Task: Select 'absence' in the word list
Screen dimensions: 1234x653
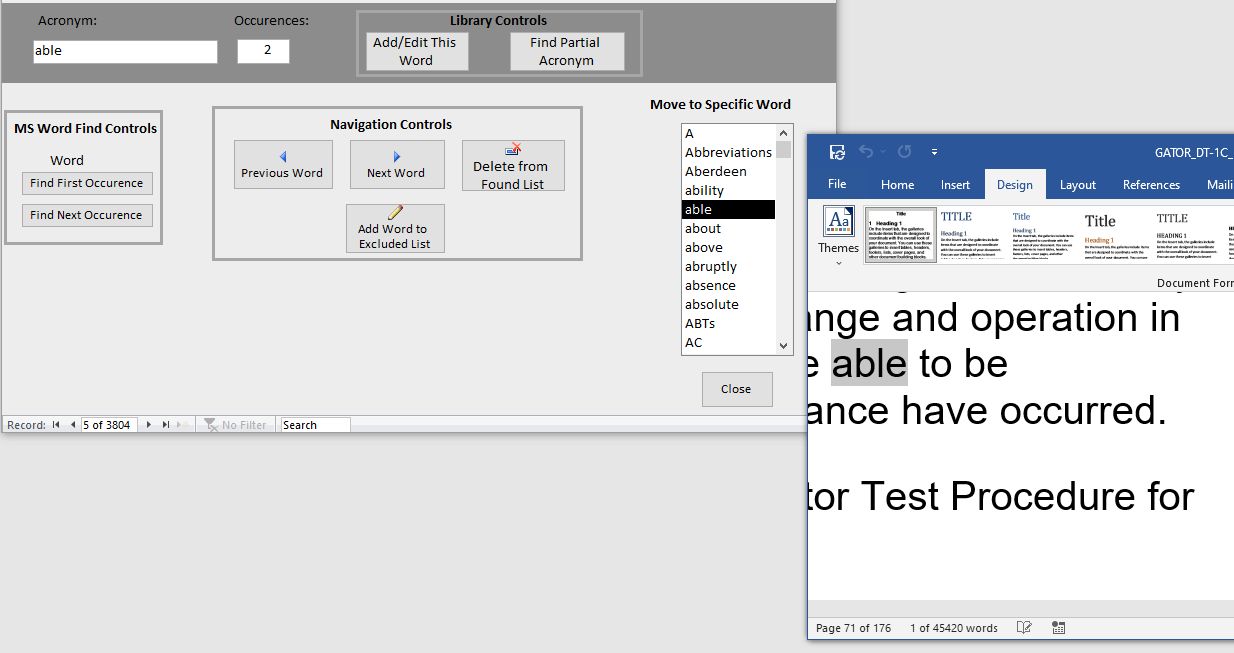Action: click(728, 285)
